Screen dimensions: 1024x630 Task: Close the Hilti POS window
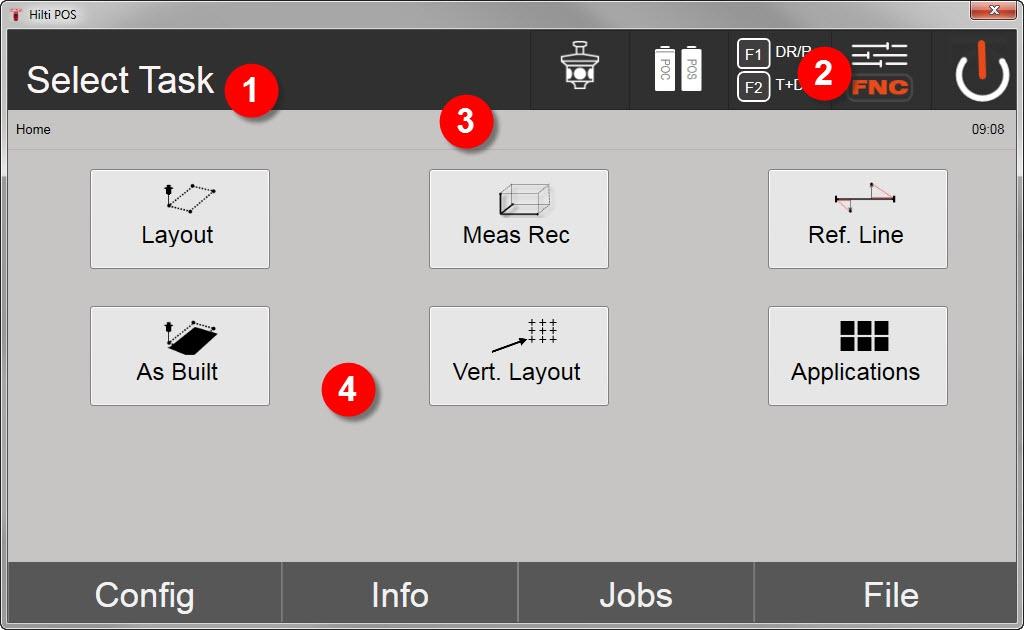click(x=993, y=10)
